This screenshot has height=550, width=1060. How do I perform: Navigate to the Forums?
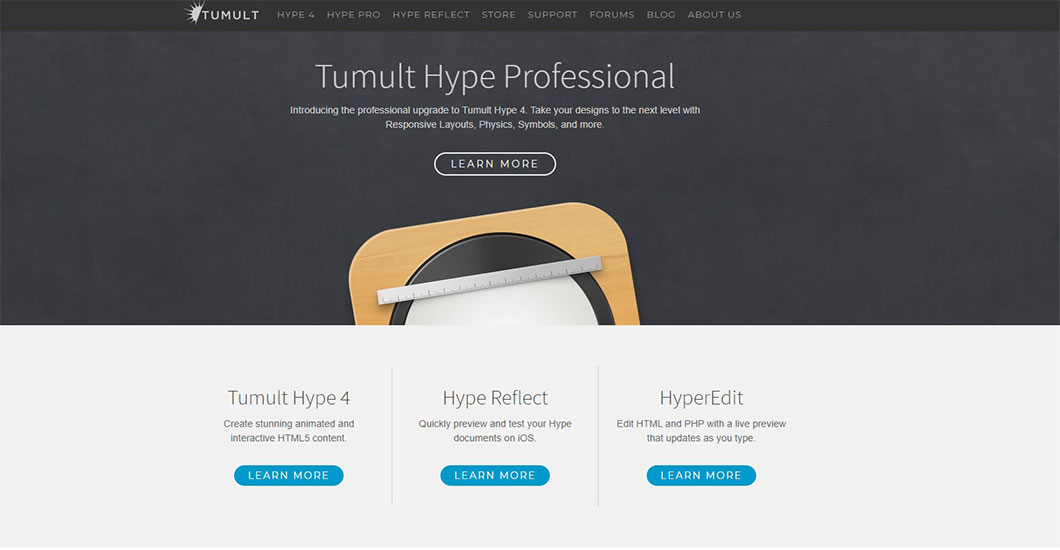point(612,15)
